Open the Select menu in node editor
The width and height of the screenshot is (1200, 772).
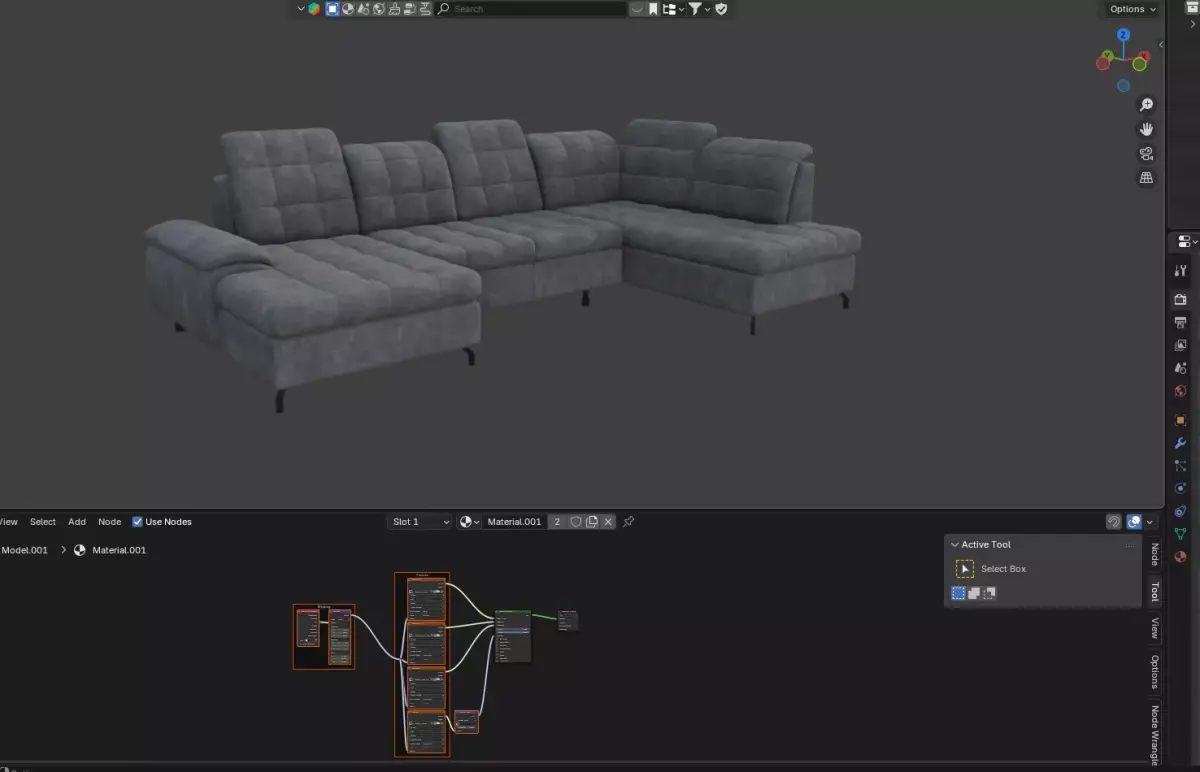(43, 522)
